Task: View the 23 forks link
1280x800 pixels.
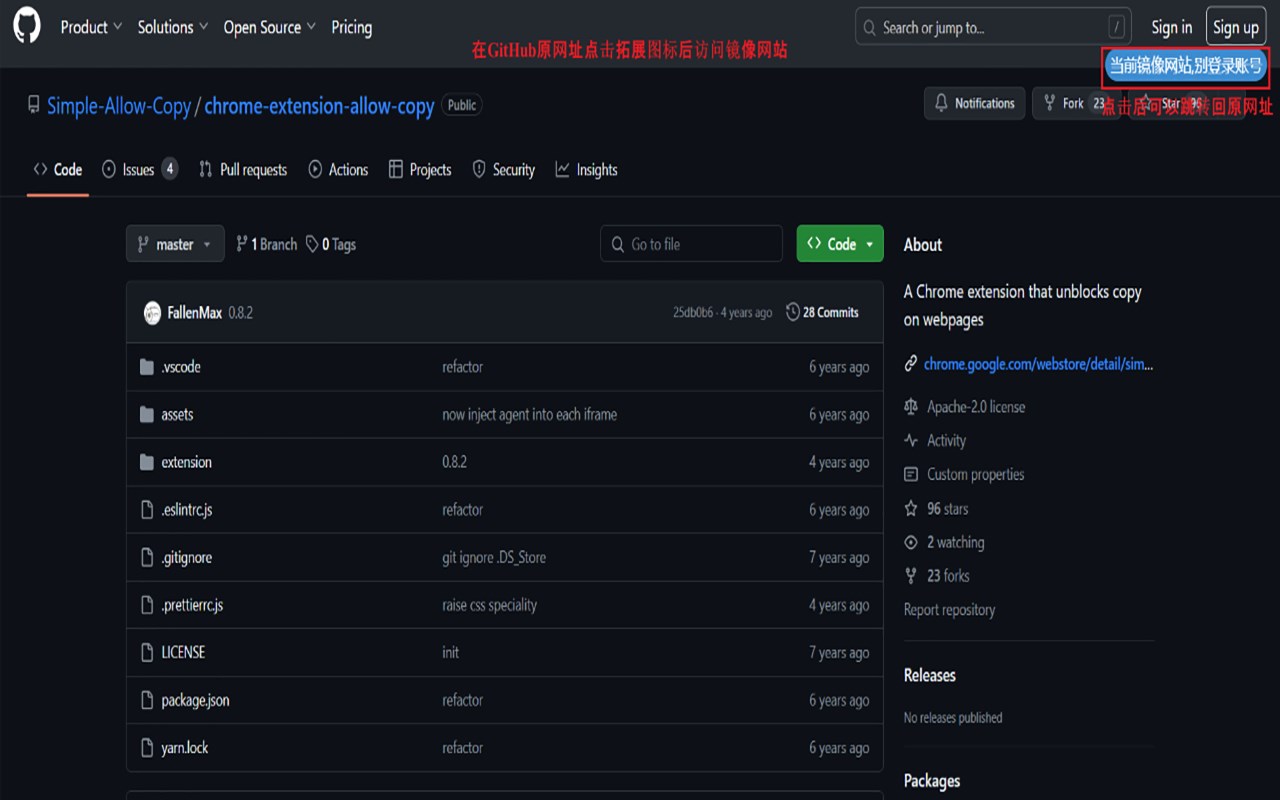Action: [948, 575]
